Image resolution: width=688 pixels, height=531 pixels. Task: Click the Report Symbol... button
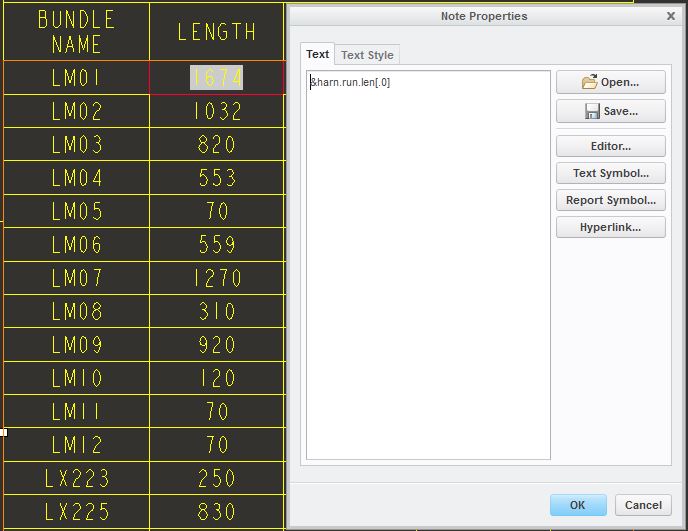tap(610, 200)
